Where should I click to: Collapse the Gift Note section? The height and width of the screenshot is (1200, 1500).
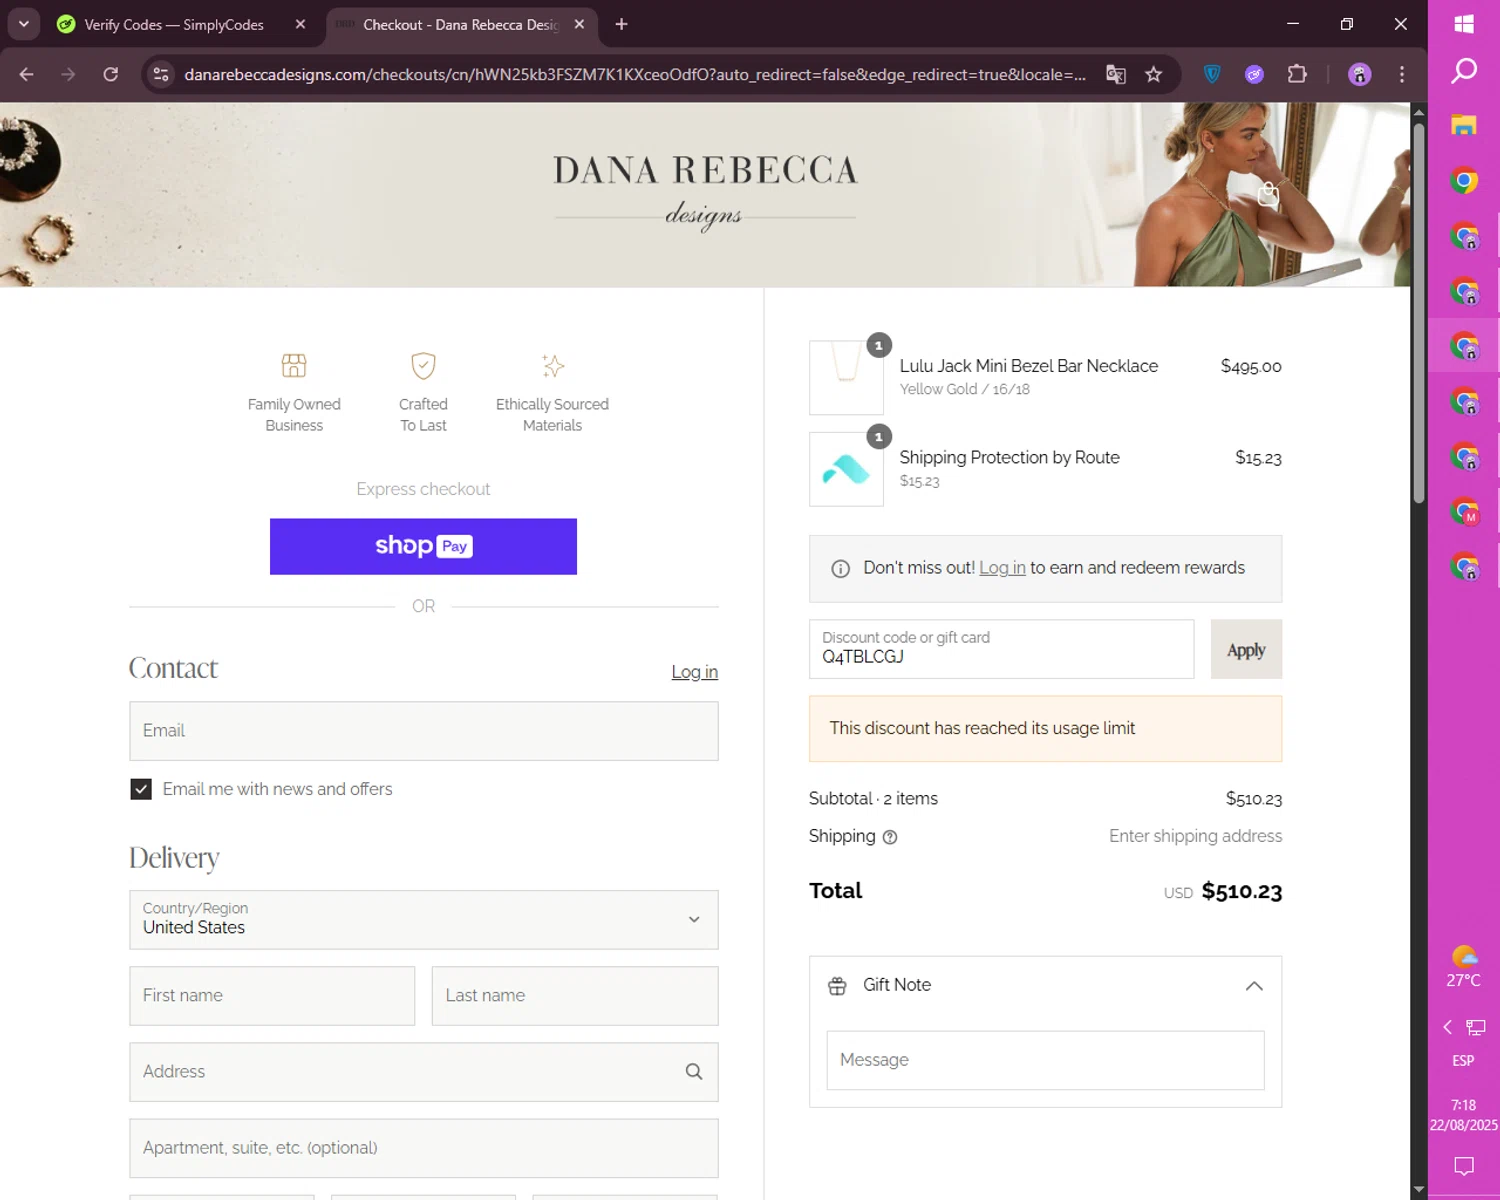click(1254, 986)
